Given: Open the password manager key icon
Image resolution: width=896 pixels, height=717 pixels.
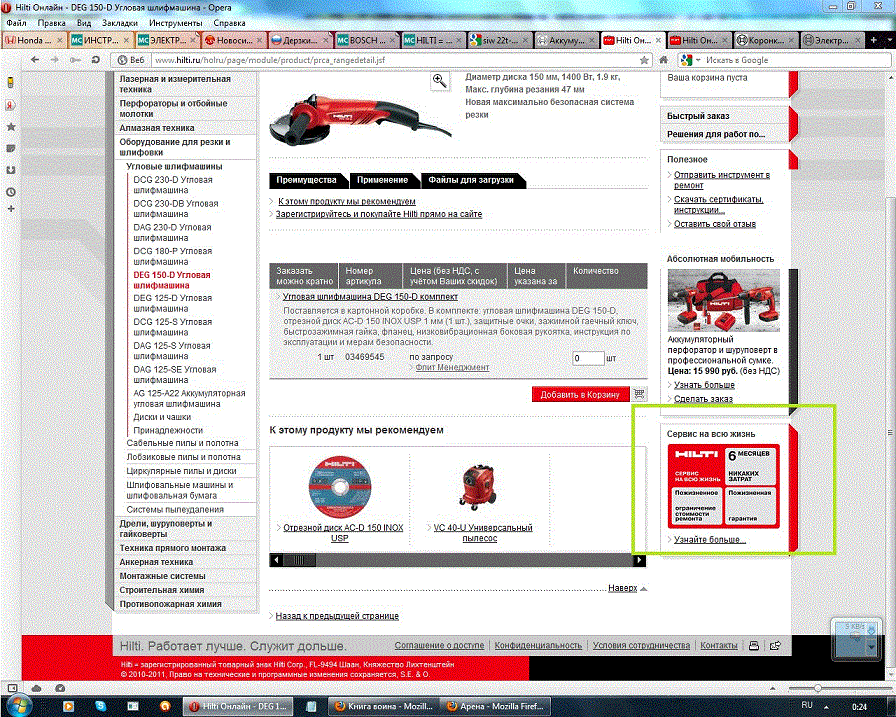Looking at the screenshot, I should tap(75, 60).
